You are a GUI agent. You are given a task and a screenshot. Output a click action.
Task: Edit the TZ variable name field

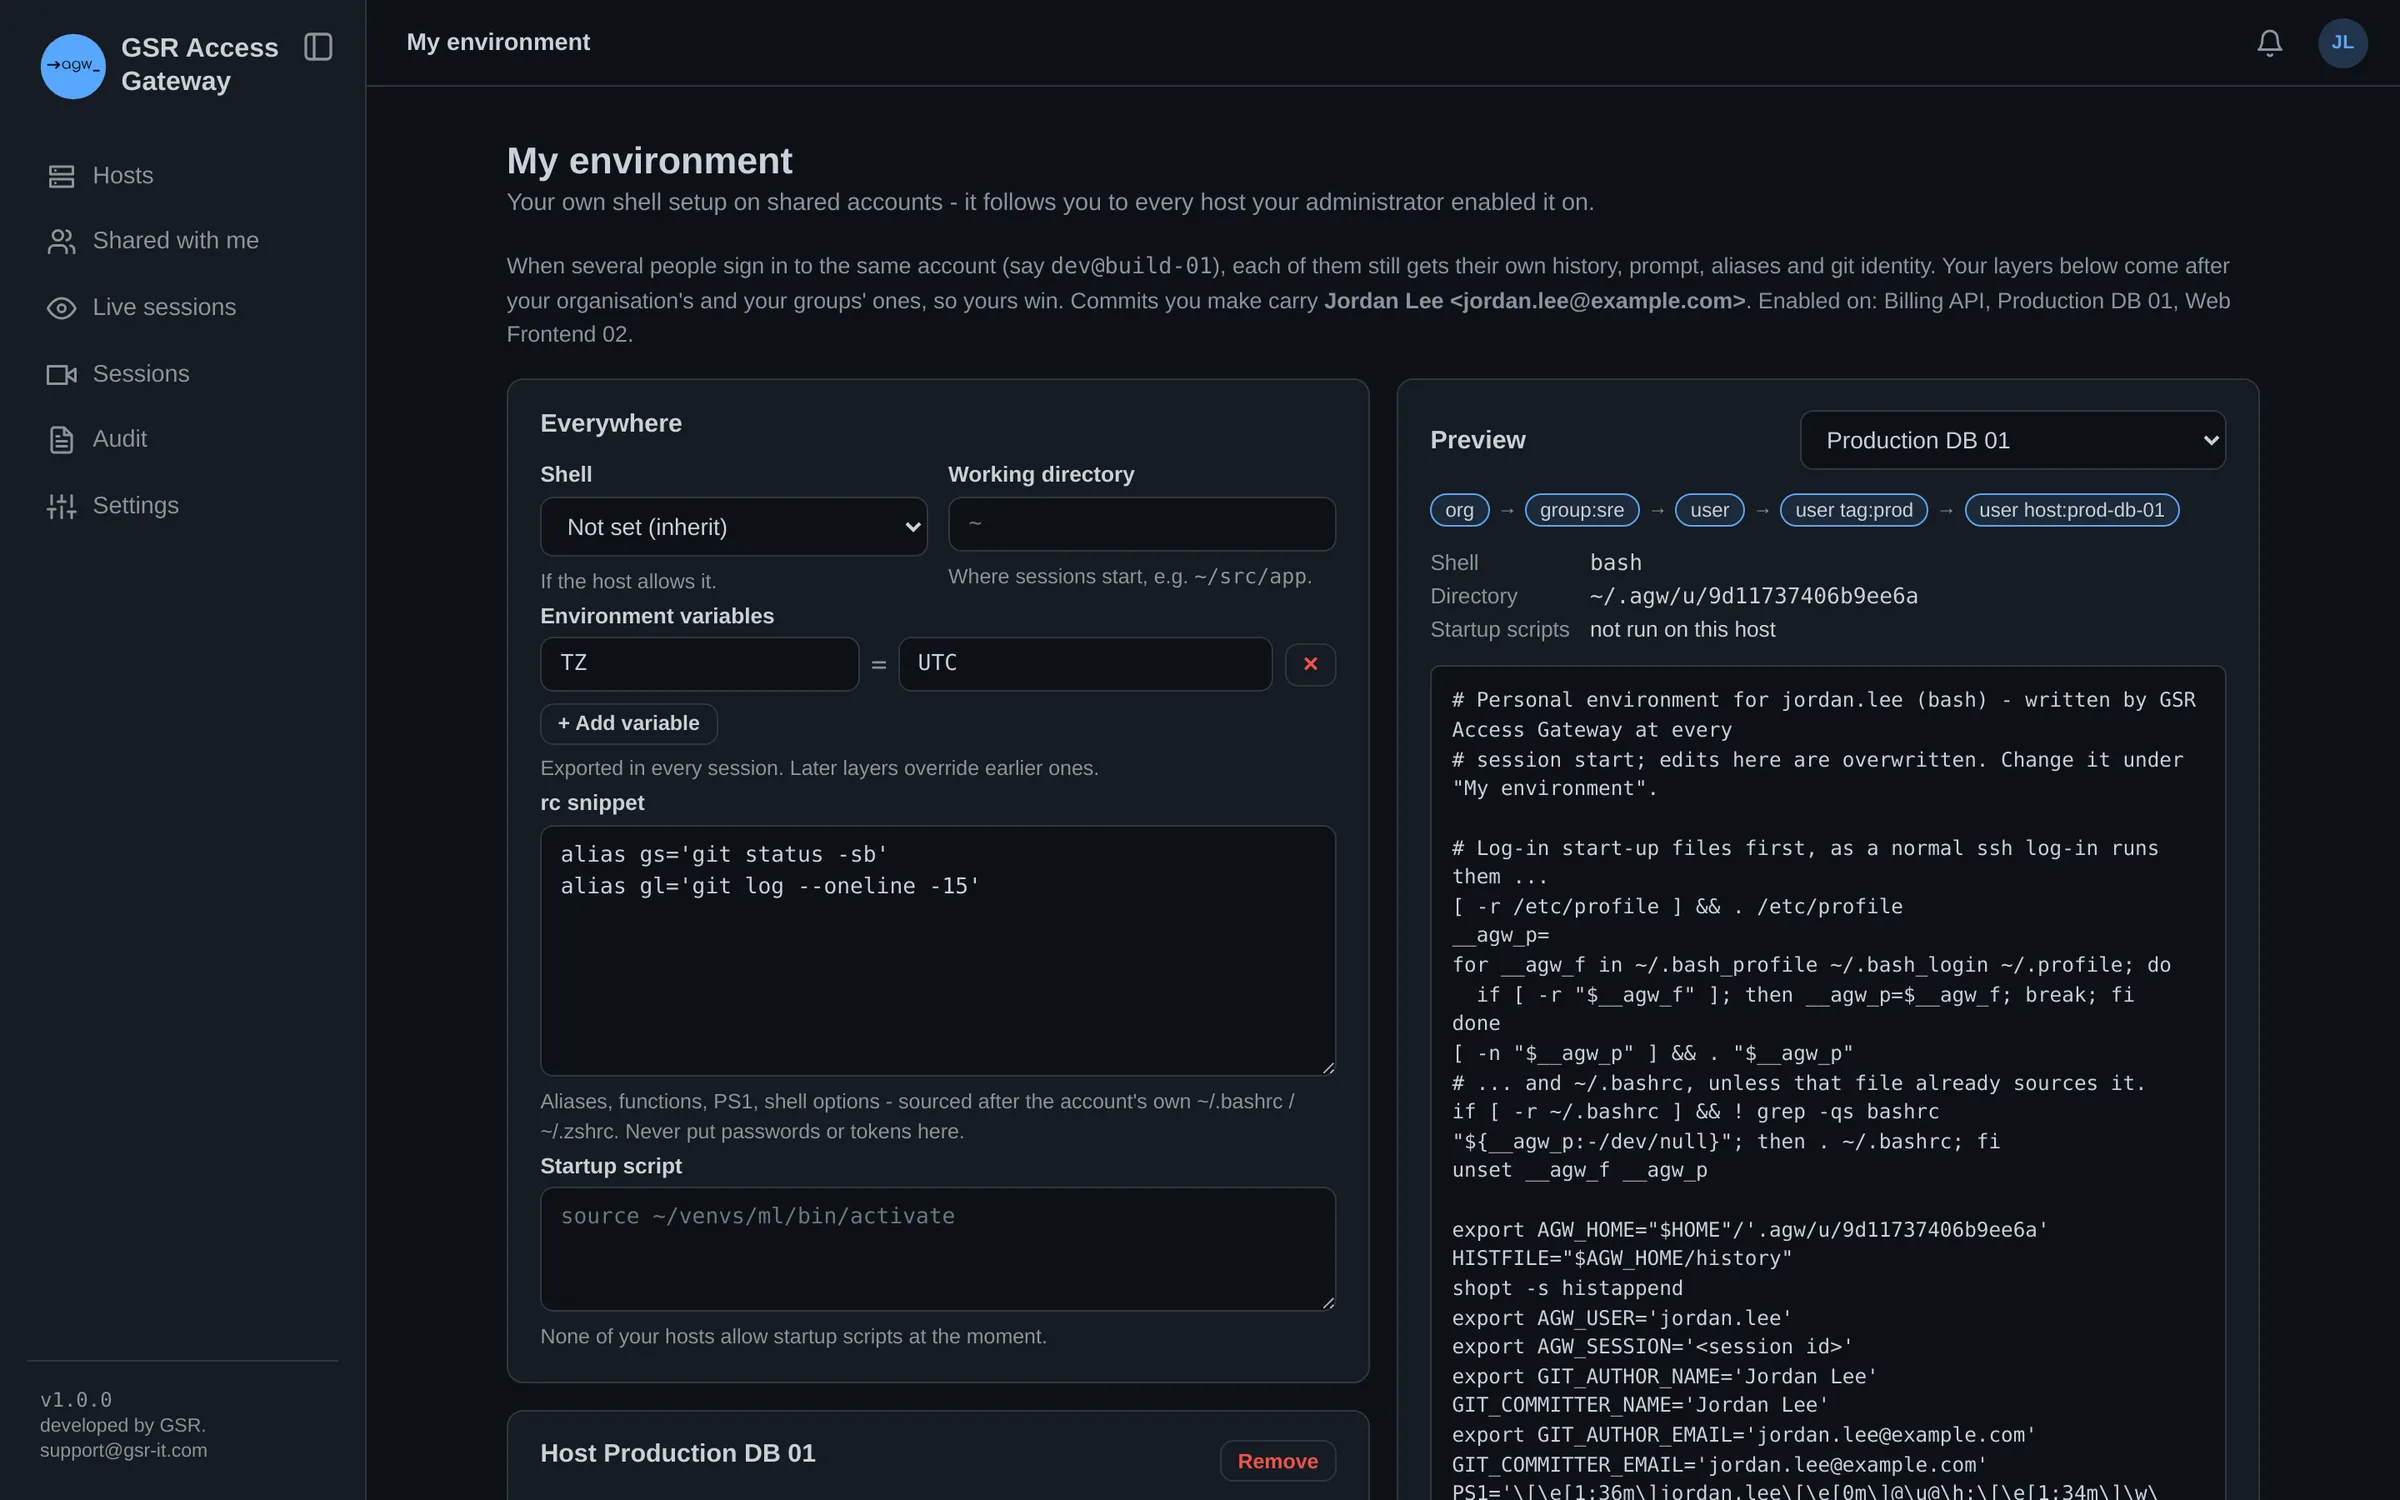click(699, 664)
